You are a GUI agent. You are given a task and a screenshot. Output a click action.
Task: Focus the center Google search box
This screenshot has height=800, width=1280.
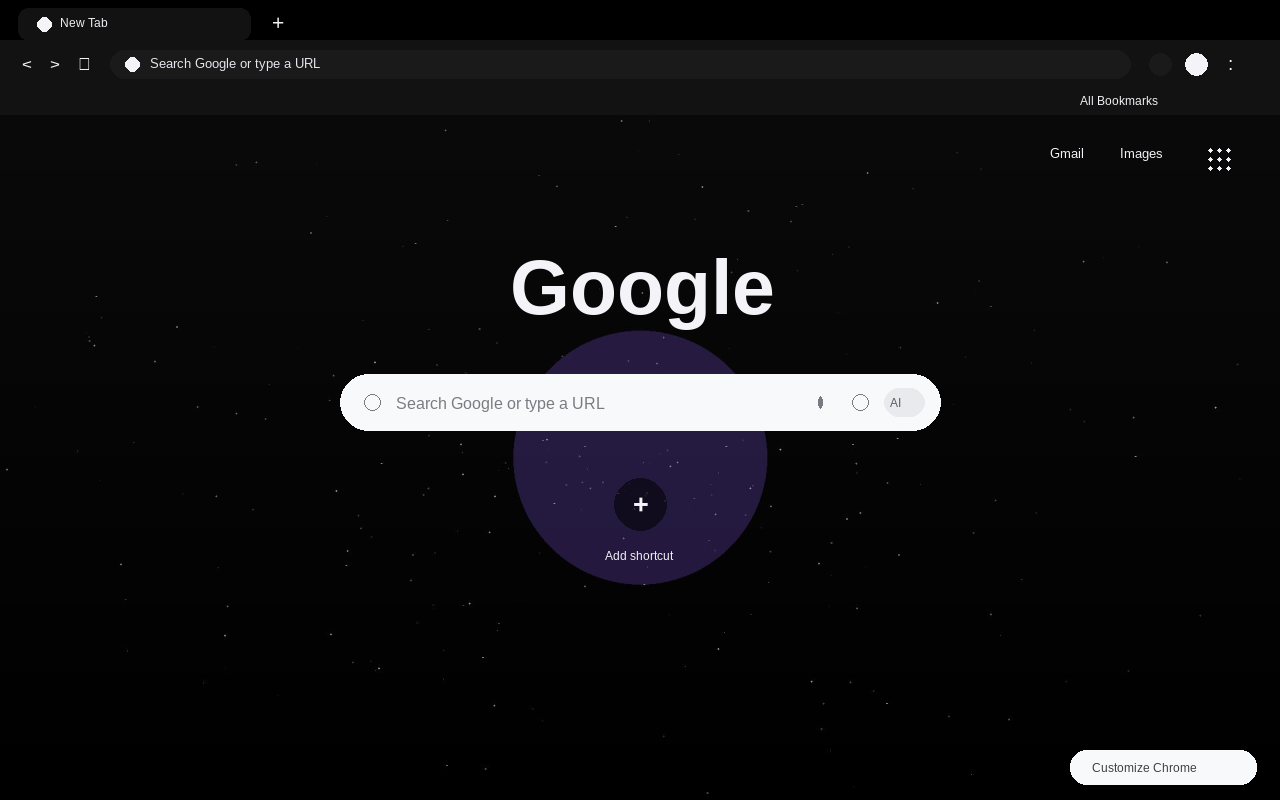click(640, 402)
